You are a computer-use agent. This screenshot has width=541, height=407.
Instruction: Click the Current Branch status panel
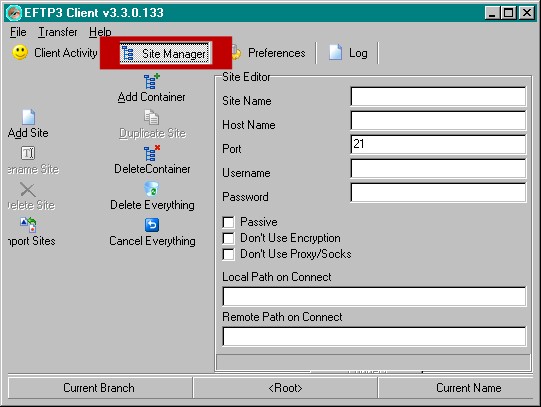[100, 388]
